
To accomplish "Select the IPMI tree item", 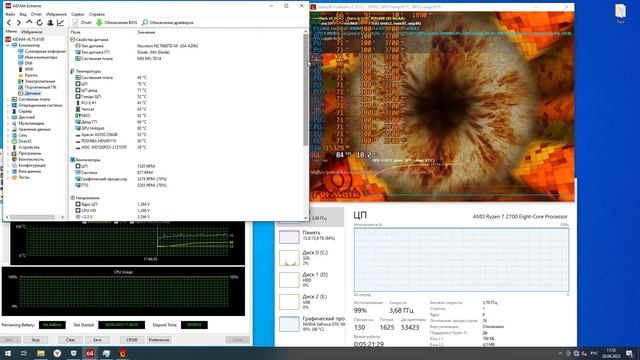I will 29,69.
